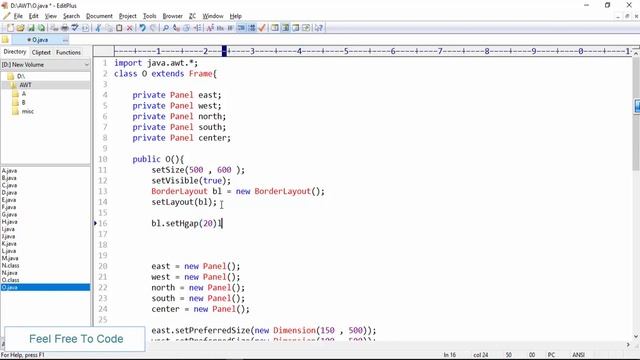Save the document with the Save icon

31,28
